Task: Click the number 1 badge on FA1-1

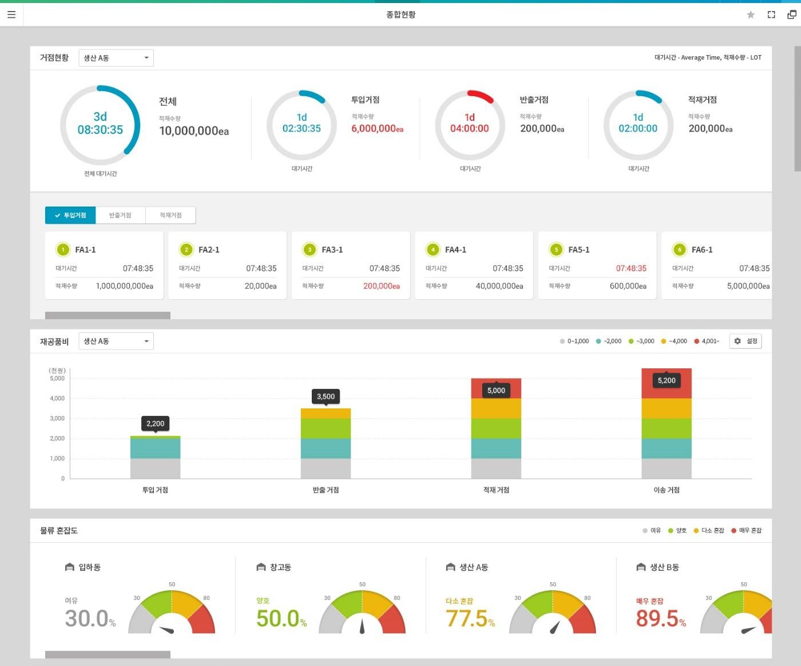Action: (63, 250)
